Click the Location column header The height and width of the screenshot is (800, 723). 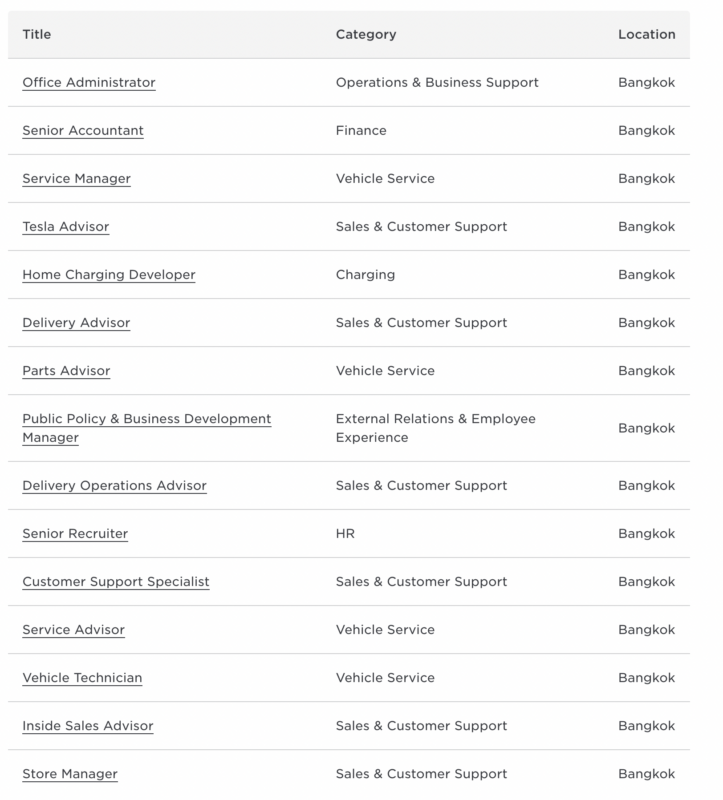pyautogui.click(x=646, y=35)
